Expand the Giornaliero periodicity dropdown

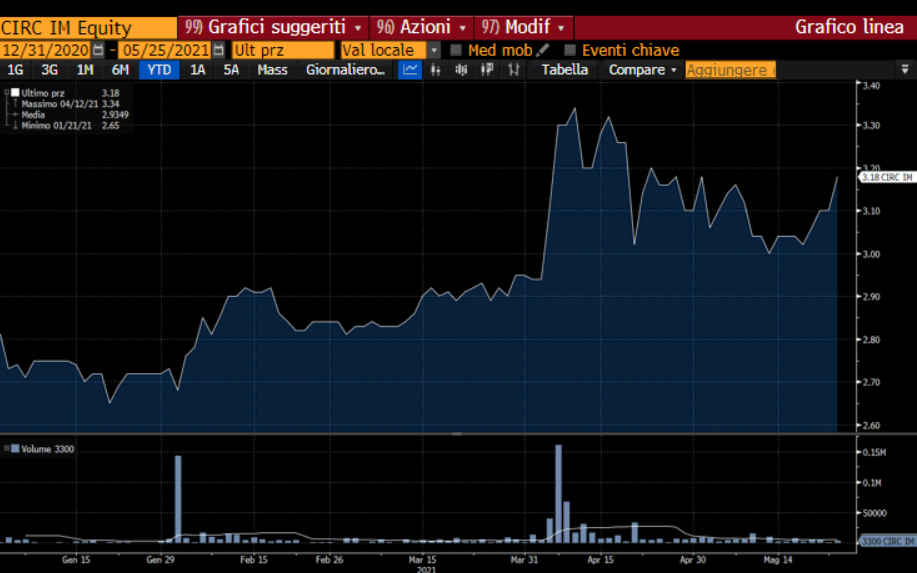[346, 70]
